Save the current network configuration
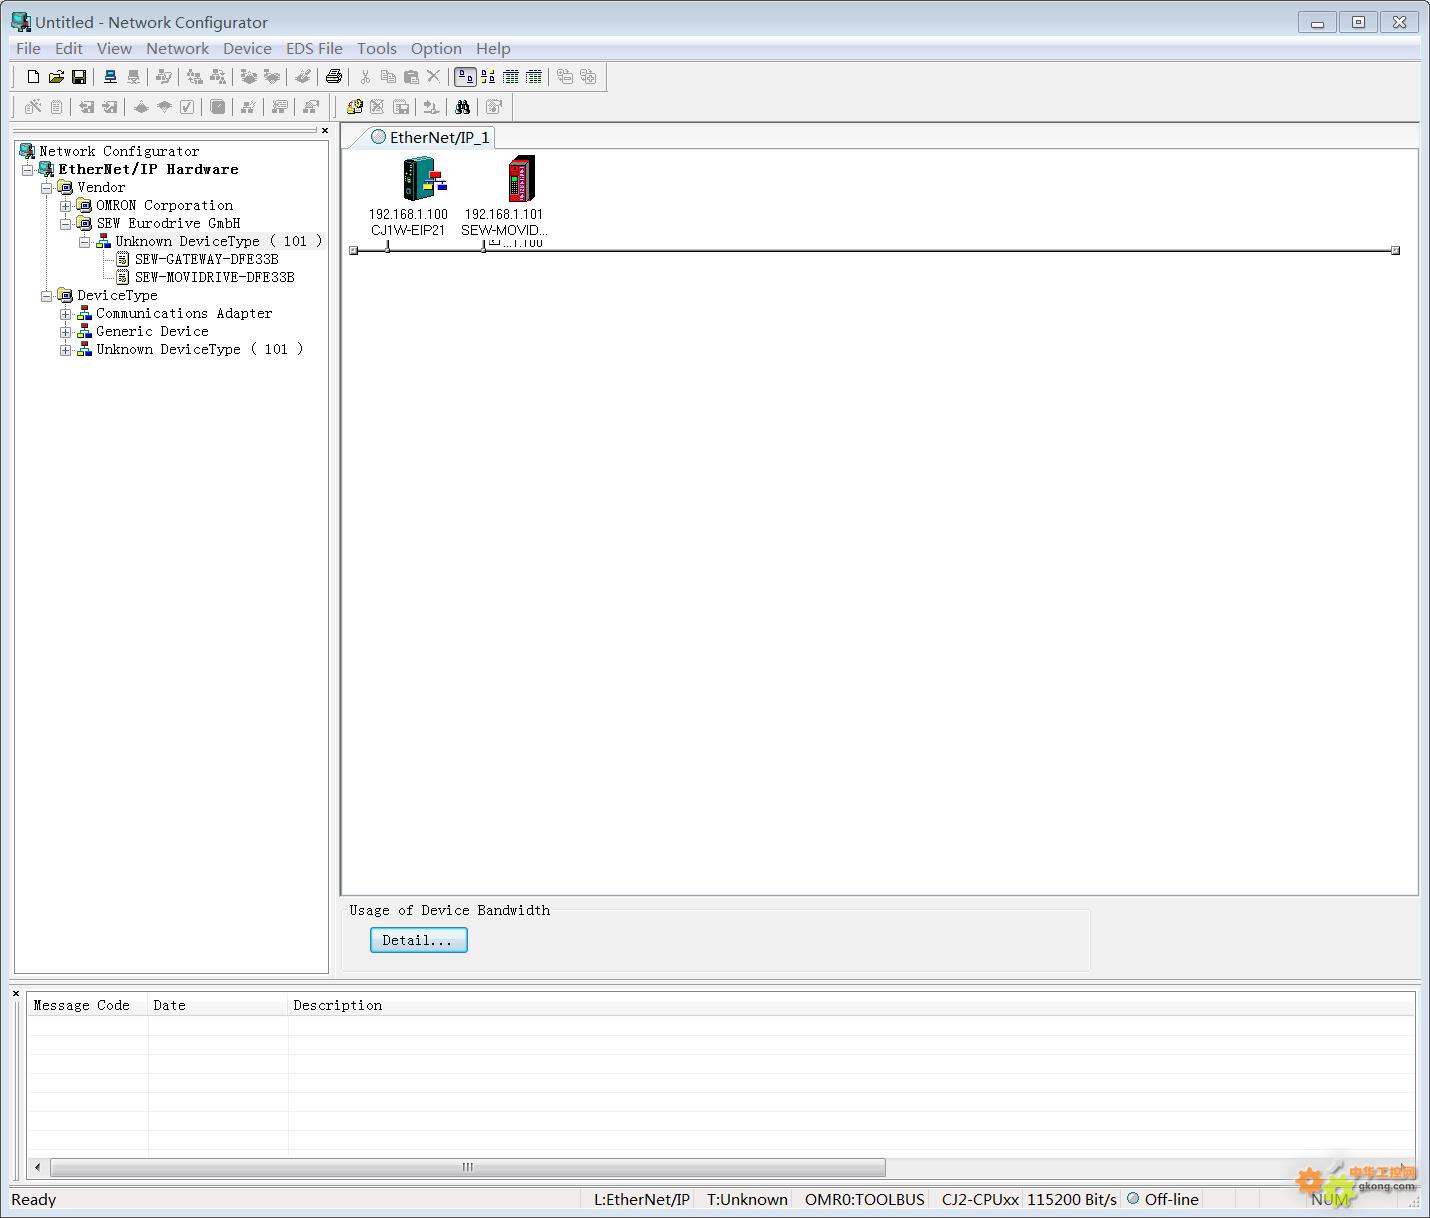 (x=79, y=77)
